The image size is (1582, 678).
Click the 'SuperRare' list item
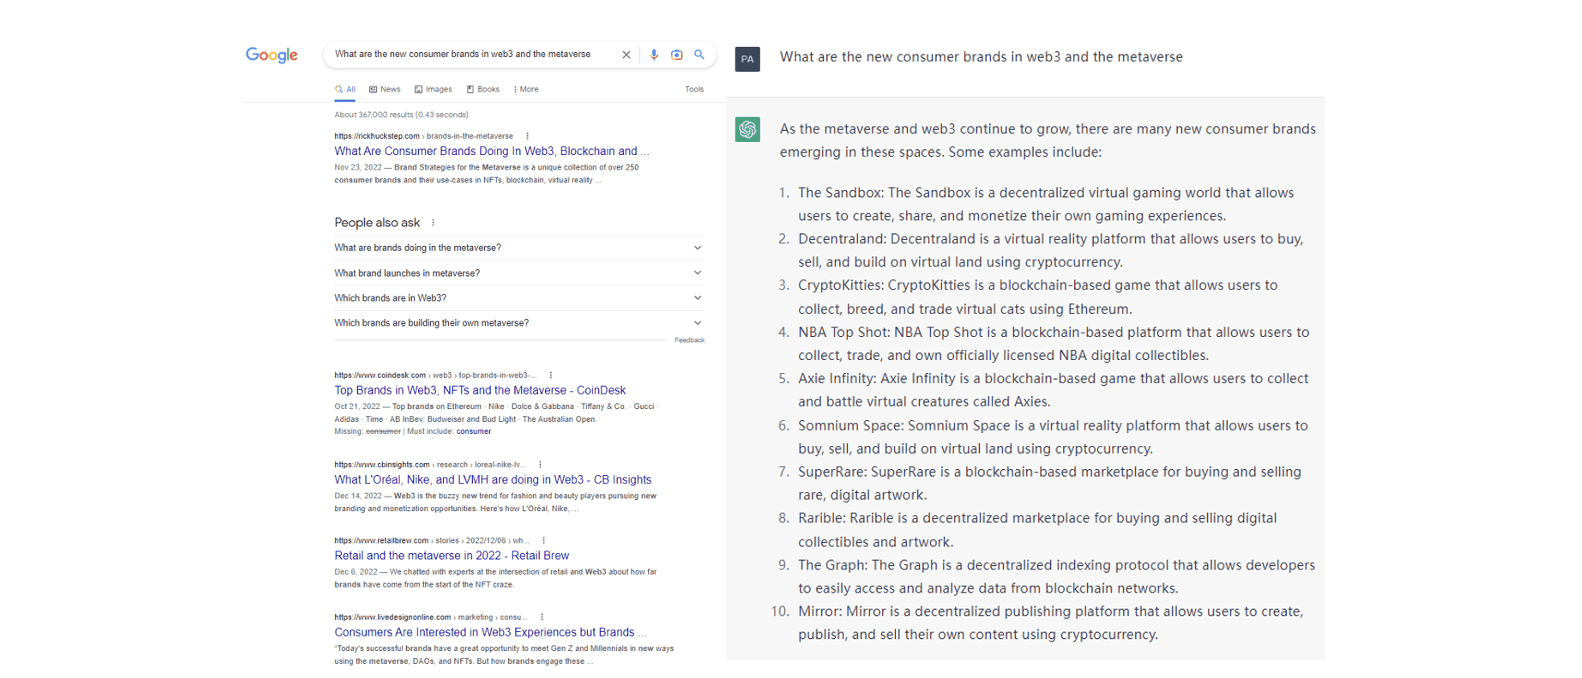click(1050, 483)
